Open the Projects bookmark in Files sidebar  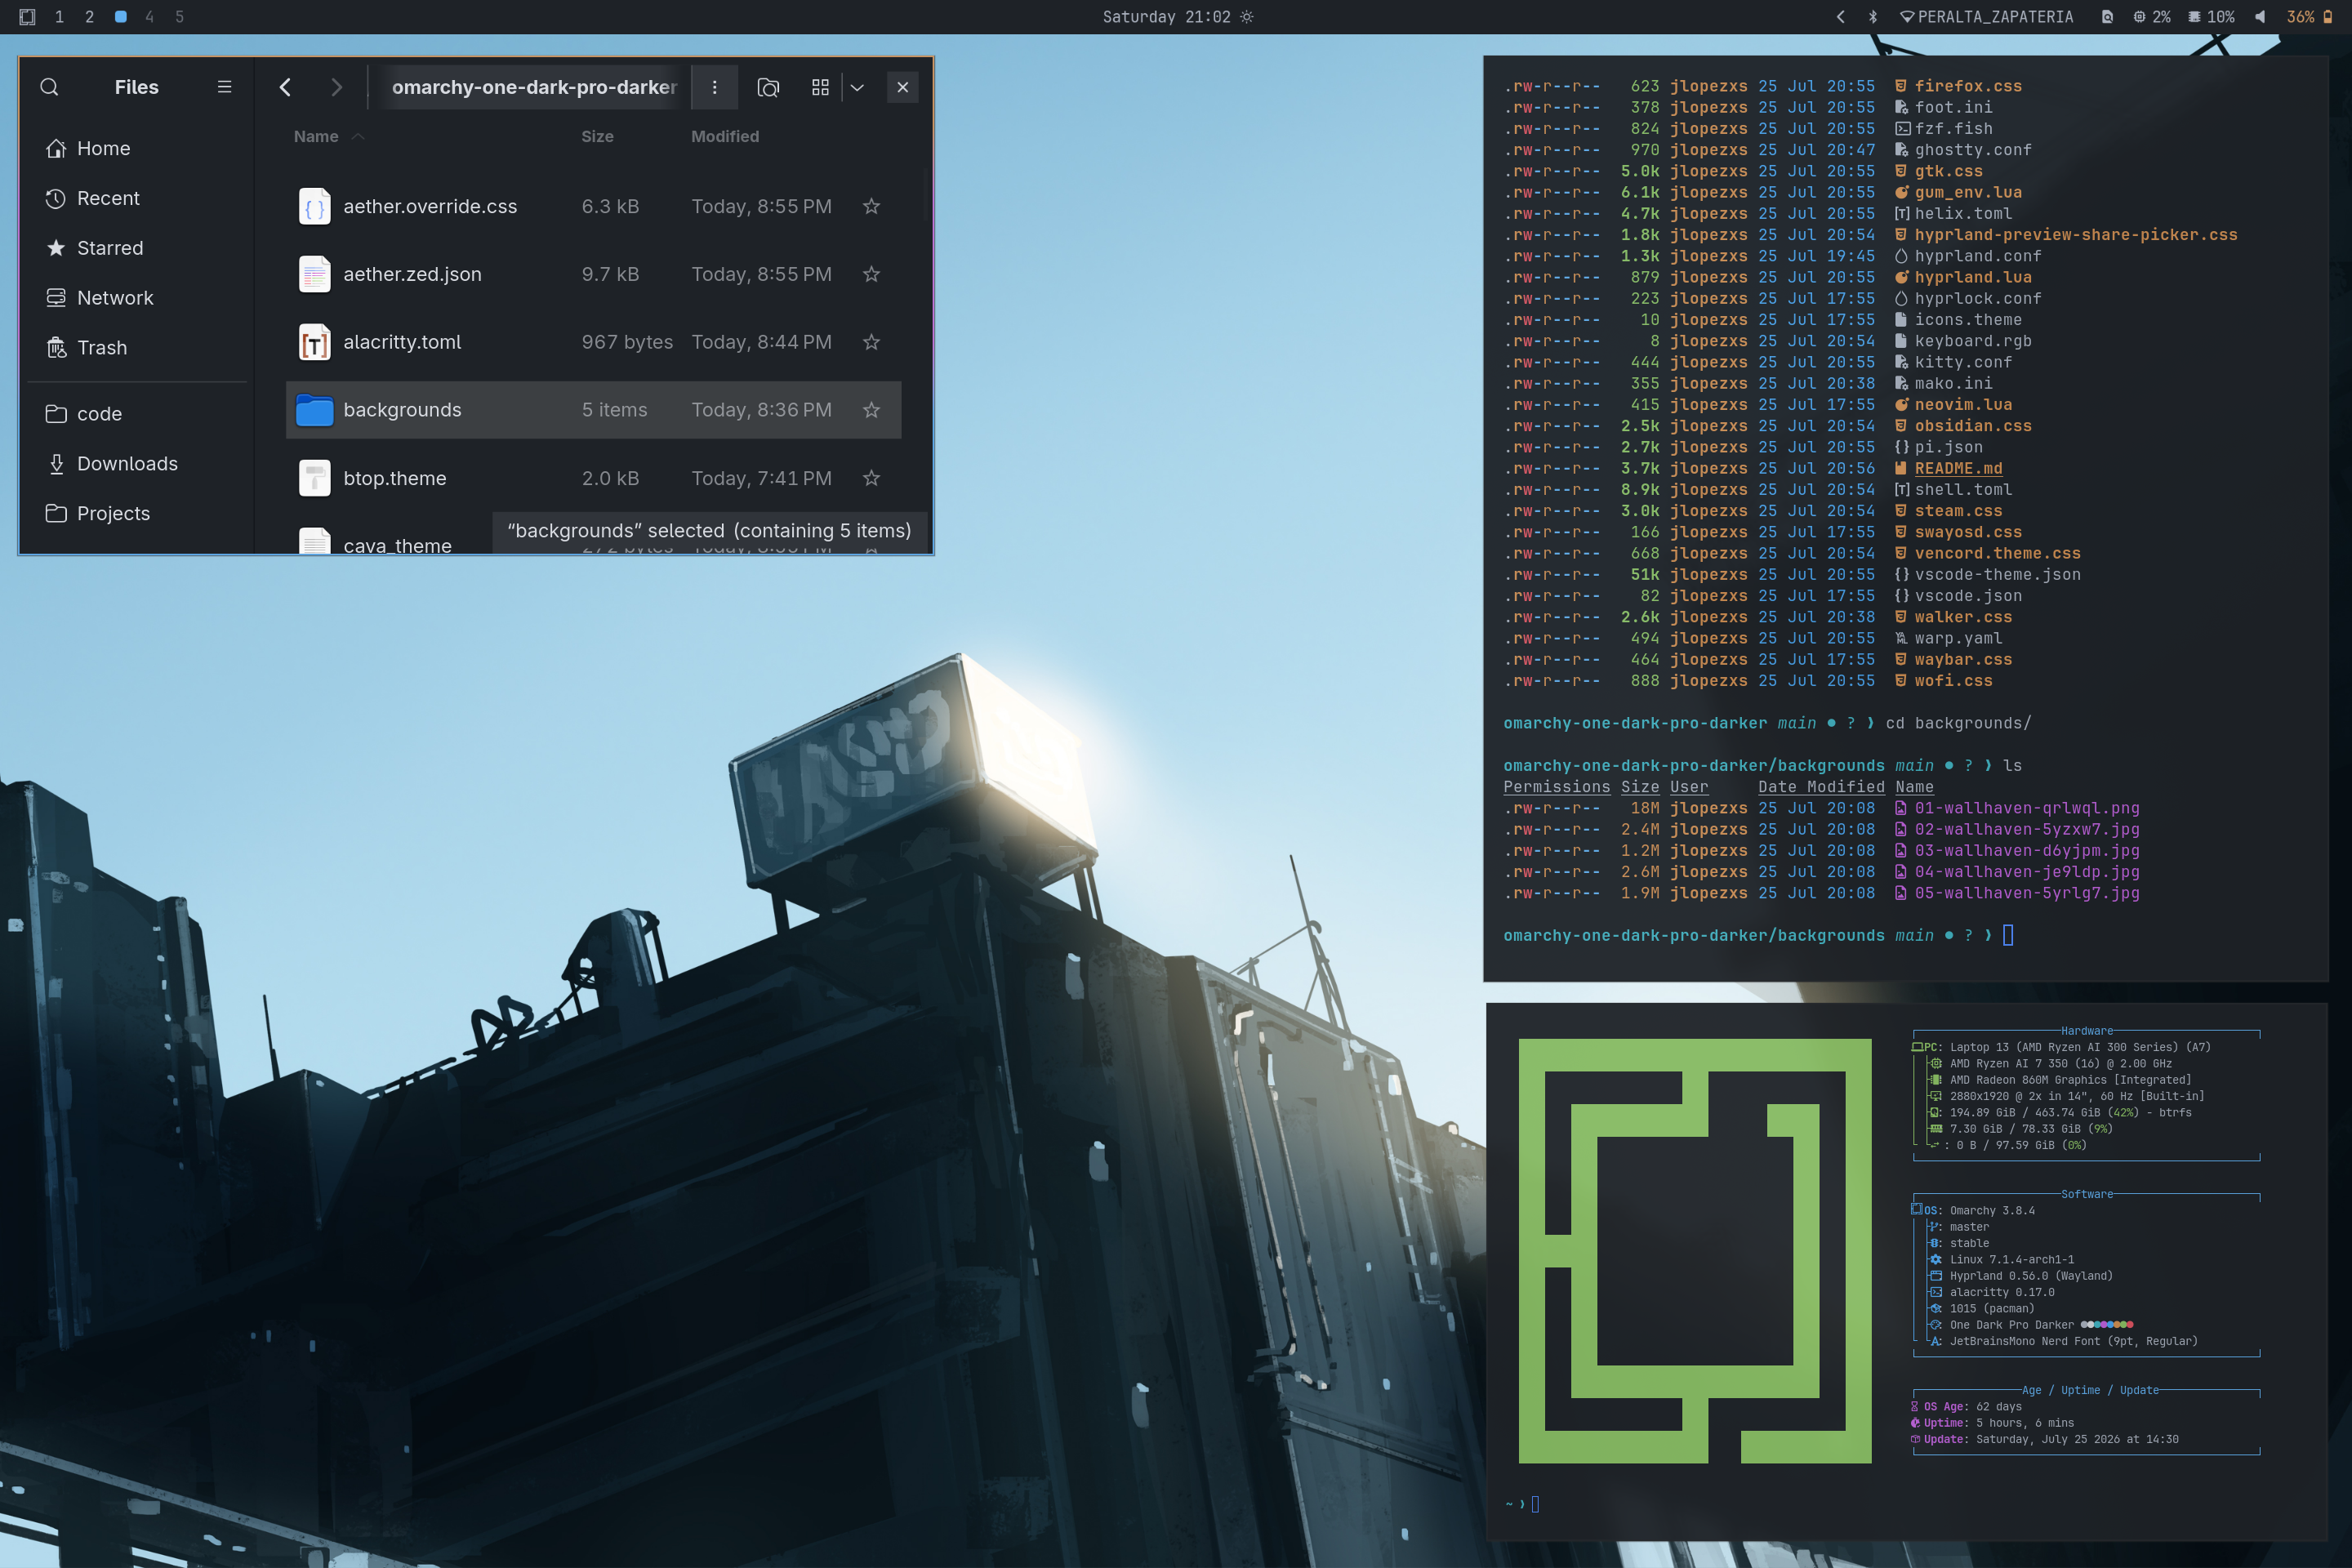pos(137,514)
